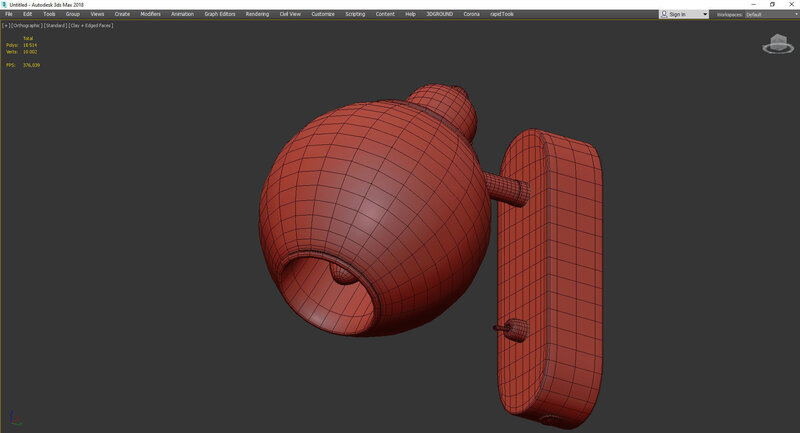Open the File menu
Viewport: 800px width, 433px height.
click(x=9, y=15)
